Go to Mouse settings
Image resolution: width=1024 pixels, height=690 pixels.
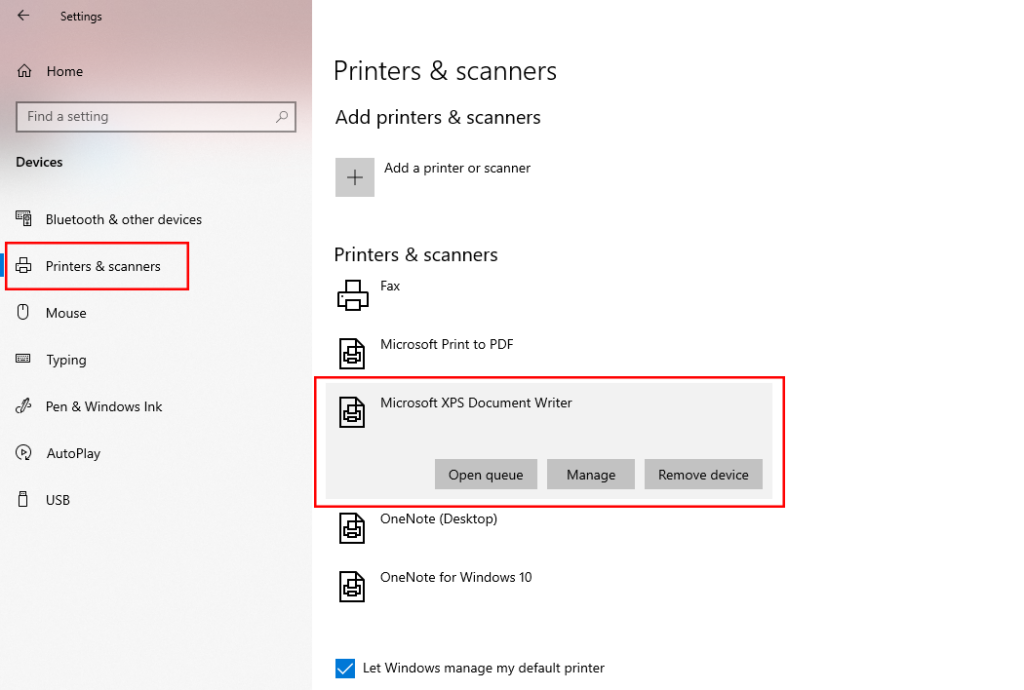pos(66,314)
